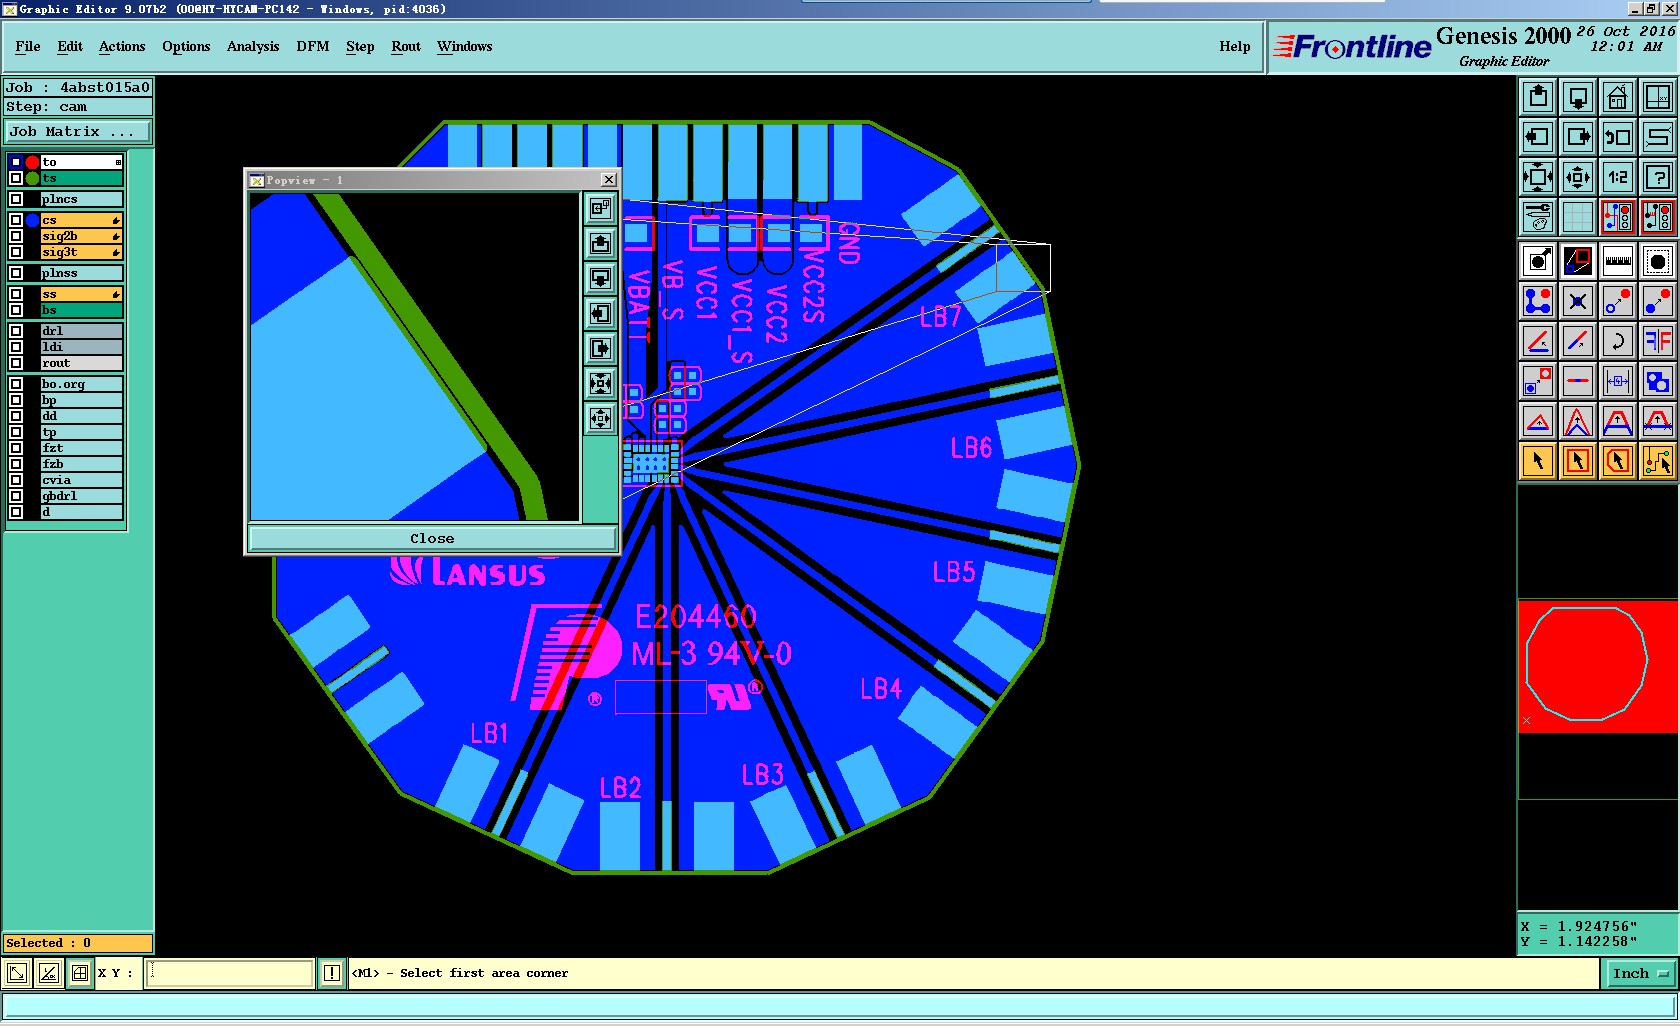Click the Popview pan down icon
The height and width of the screenshot is (1026, 1680).
600,279
